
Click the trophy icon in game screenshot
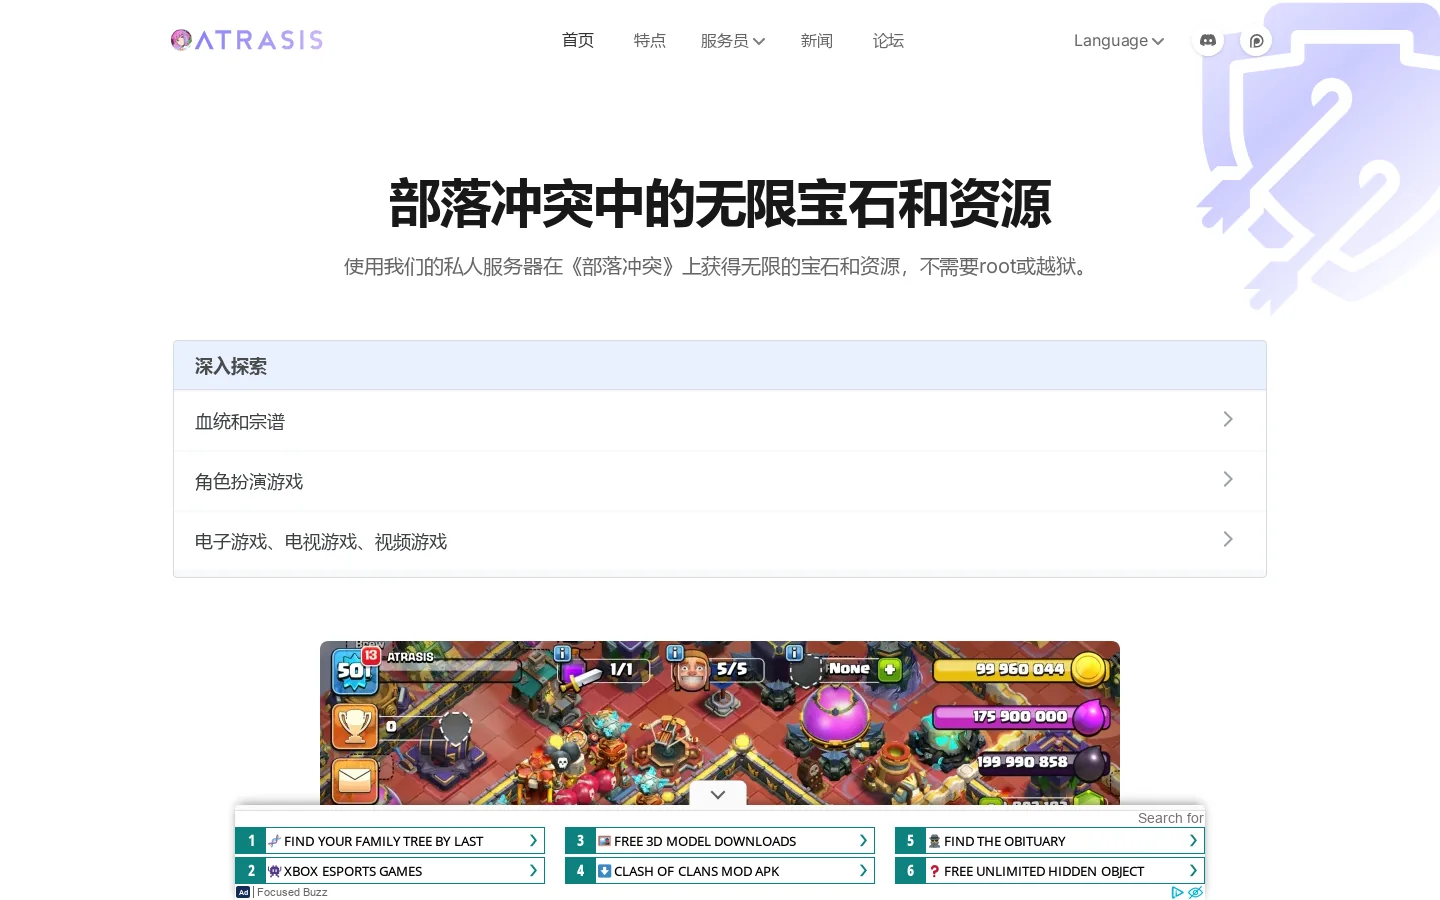coord(355,727)
